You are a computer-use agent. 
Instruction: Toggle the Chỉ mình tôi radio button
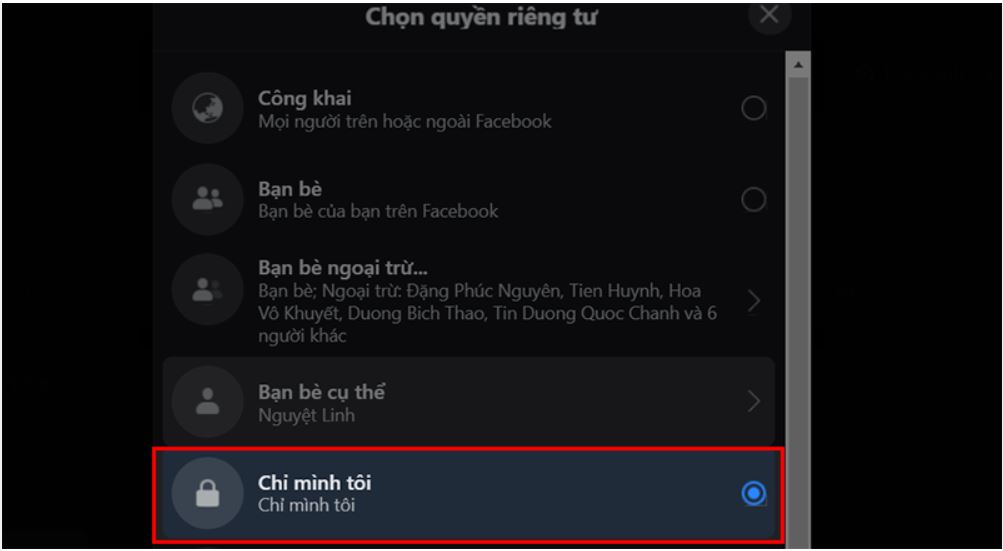click(x=754, y=493)
